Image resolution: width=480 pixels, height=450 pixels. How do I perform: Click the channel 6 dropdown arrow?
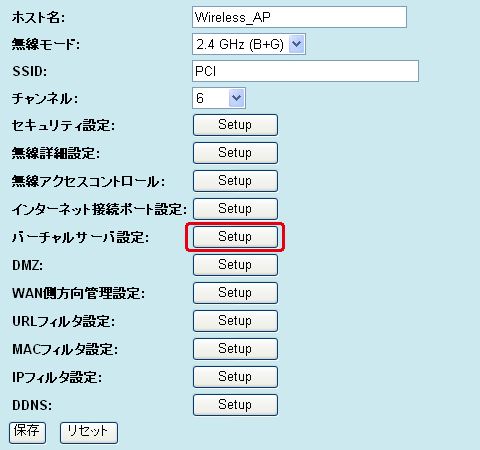[236, 98]
